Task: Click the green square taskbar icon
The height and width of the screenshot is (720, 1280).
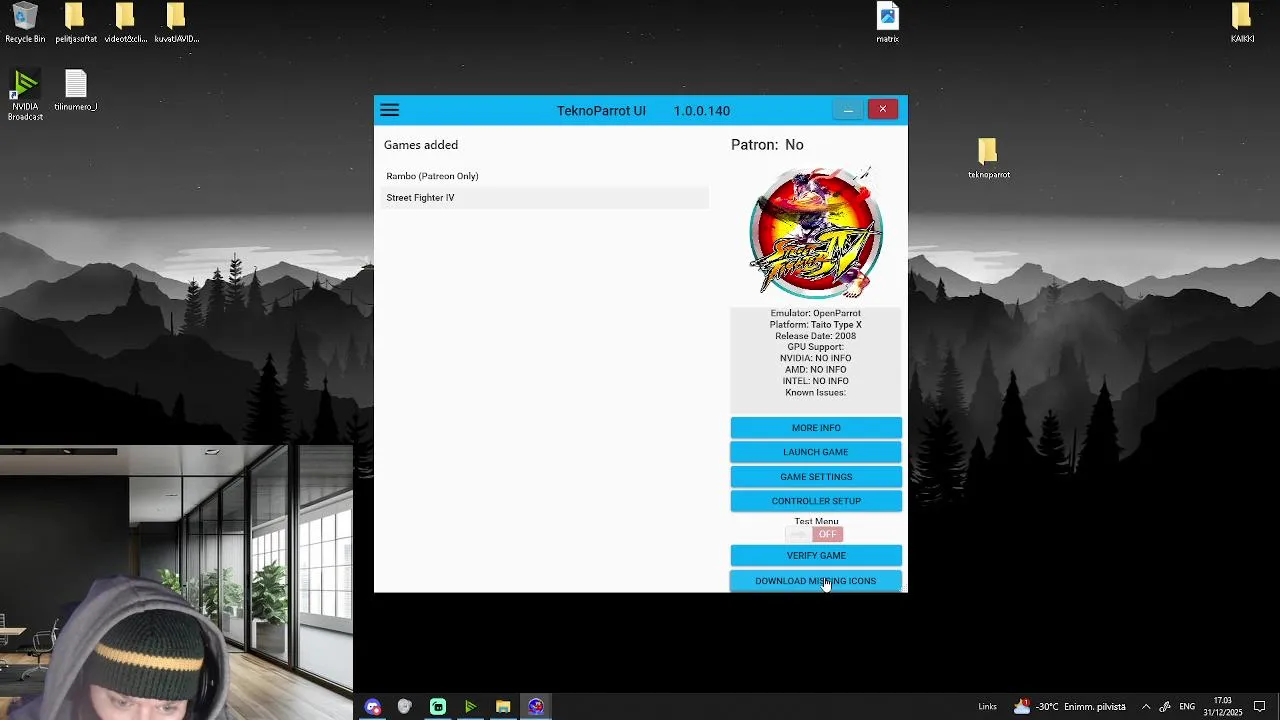Action: [438, 707]
